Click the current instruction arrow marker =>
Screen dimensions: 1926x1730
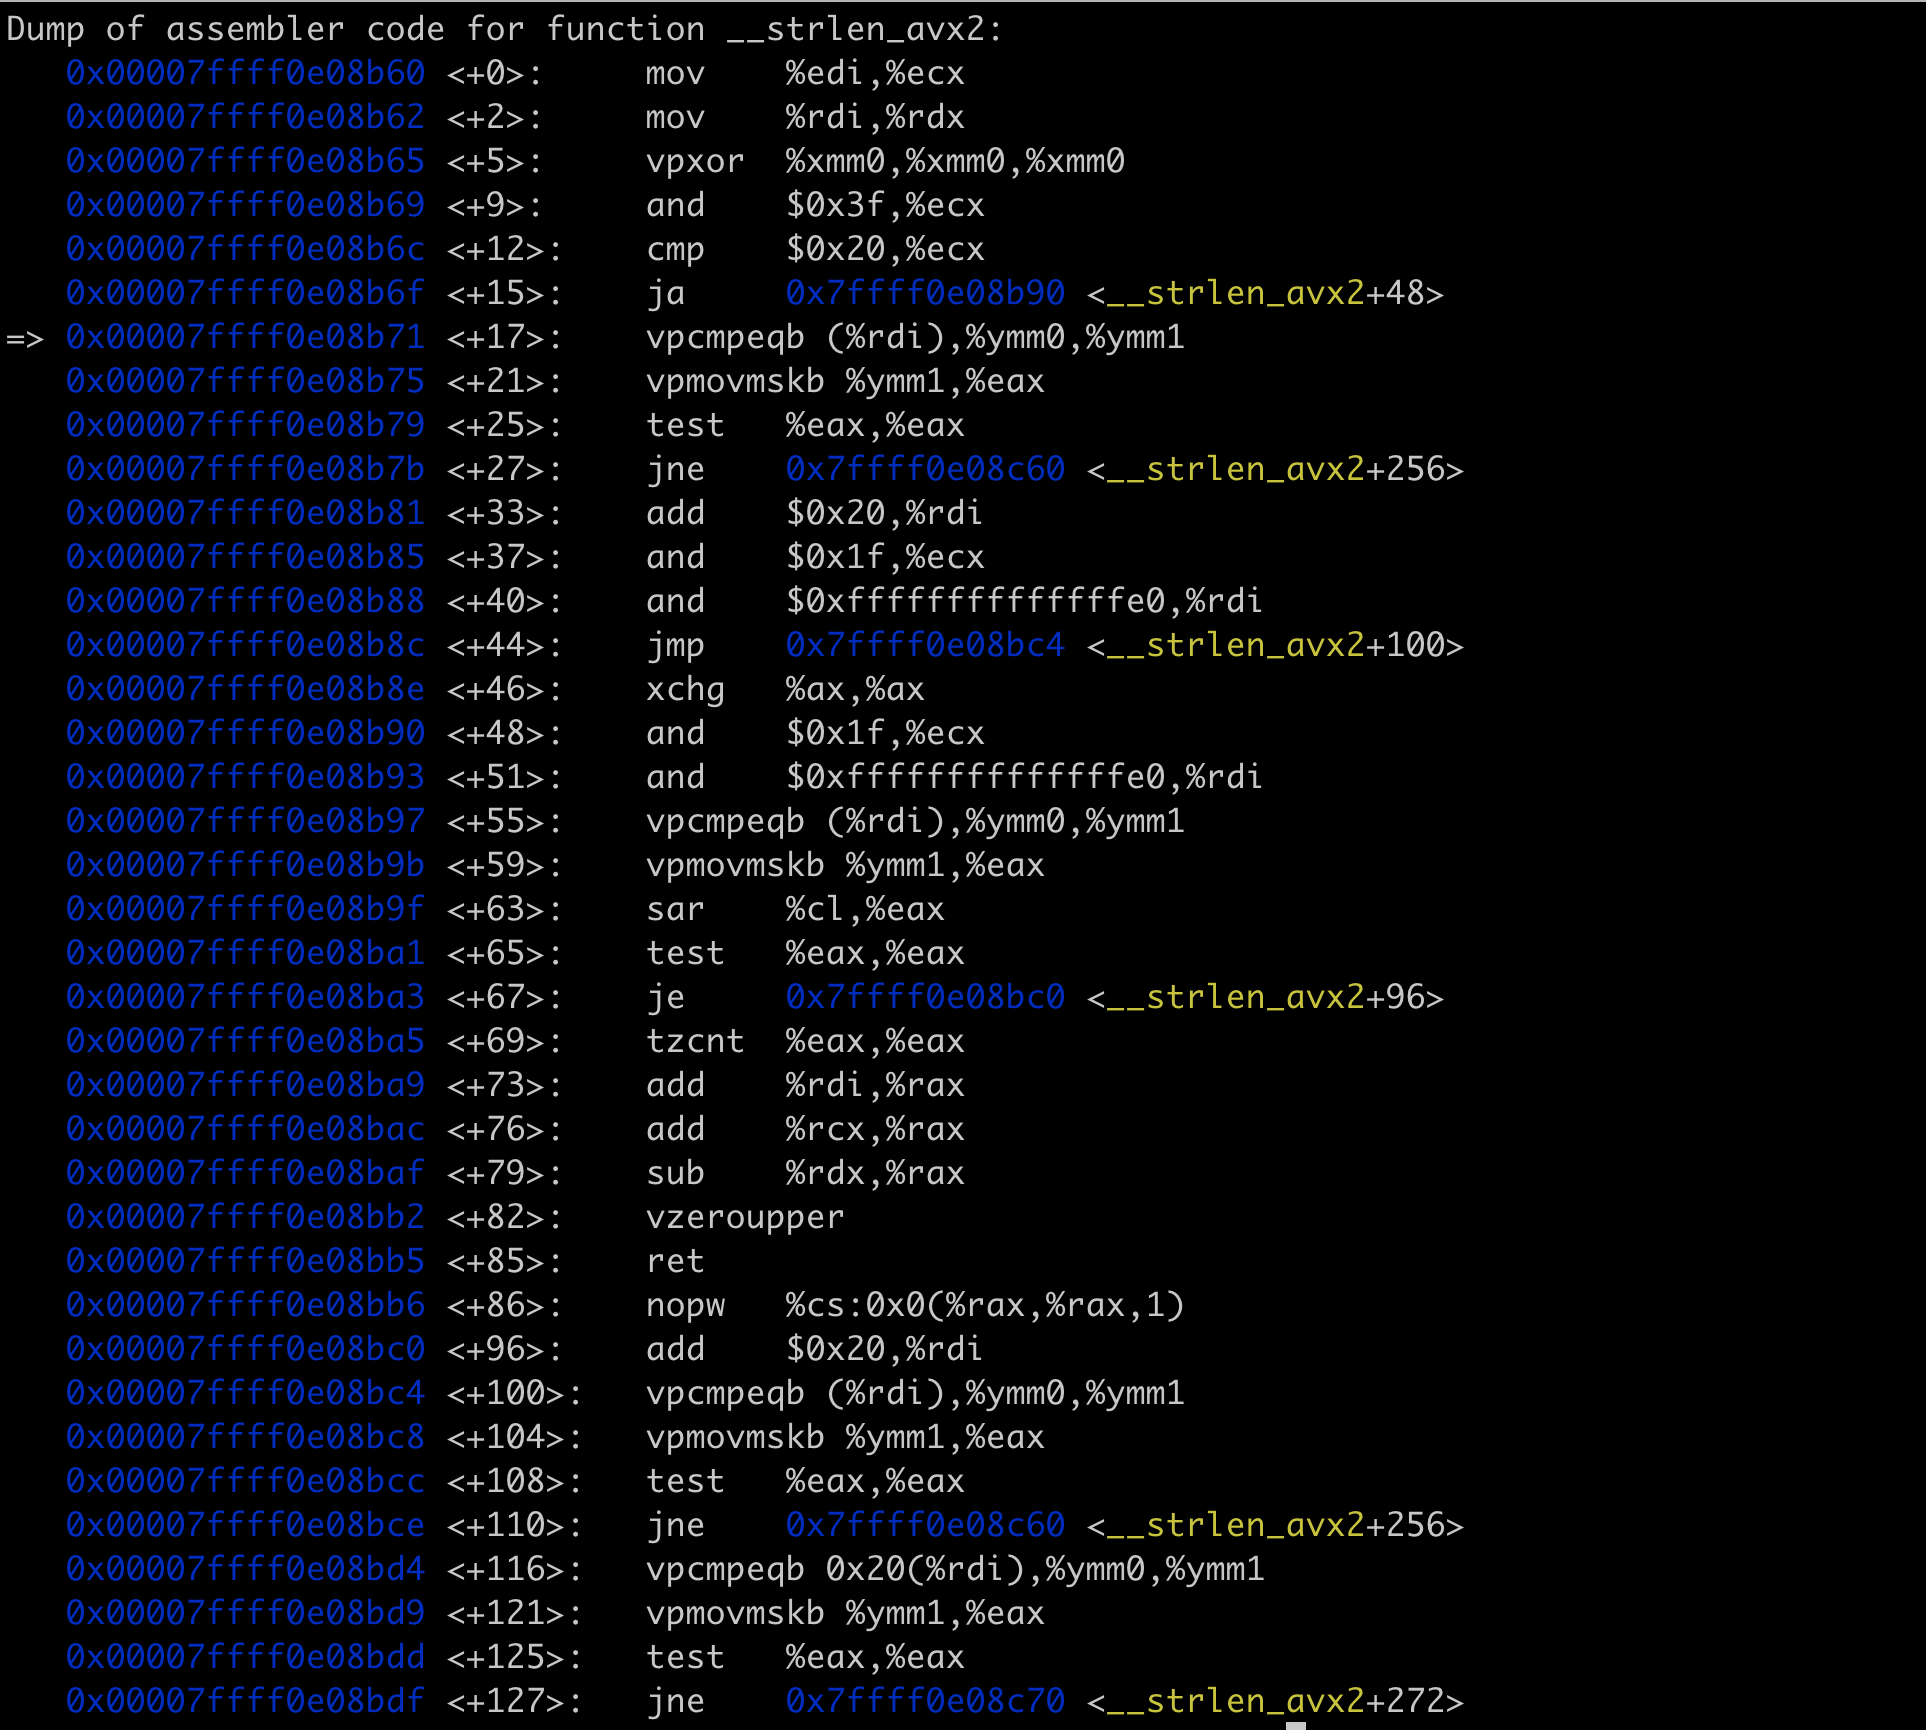coord(27,337)
